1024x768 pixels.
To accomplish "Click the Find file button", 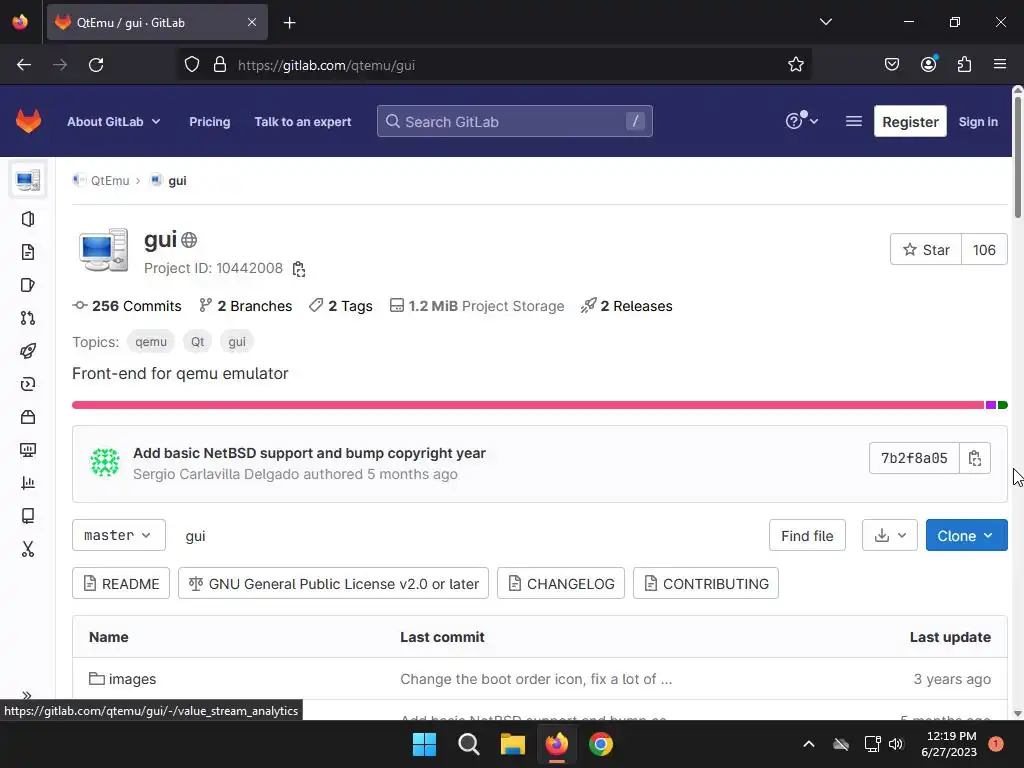I will 807,536.
